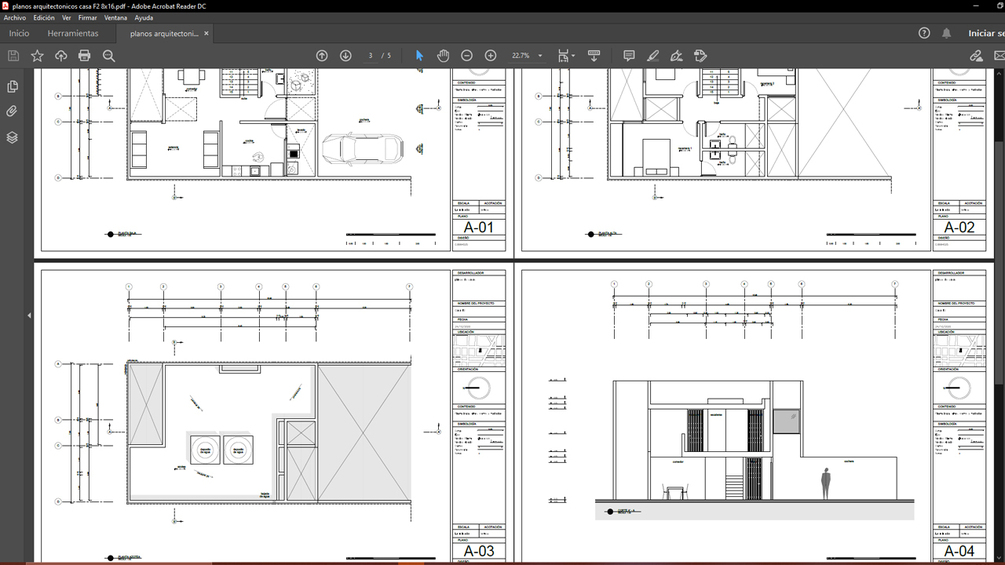This screenshot has height=565, width=1005.
Task: Open the Edición menu
Action: 44,18
